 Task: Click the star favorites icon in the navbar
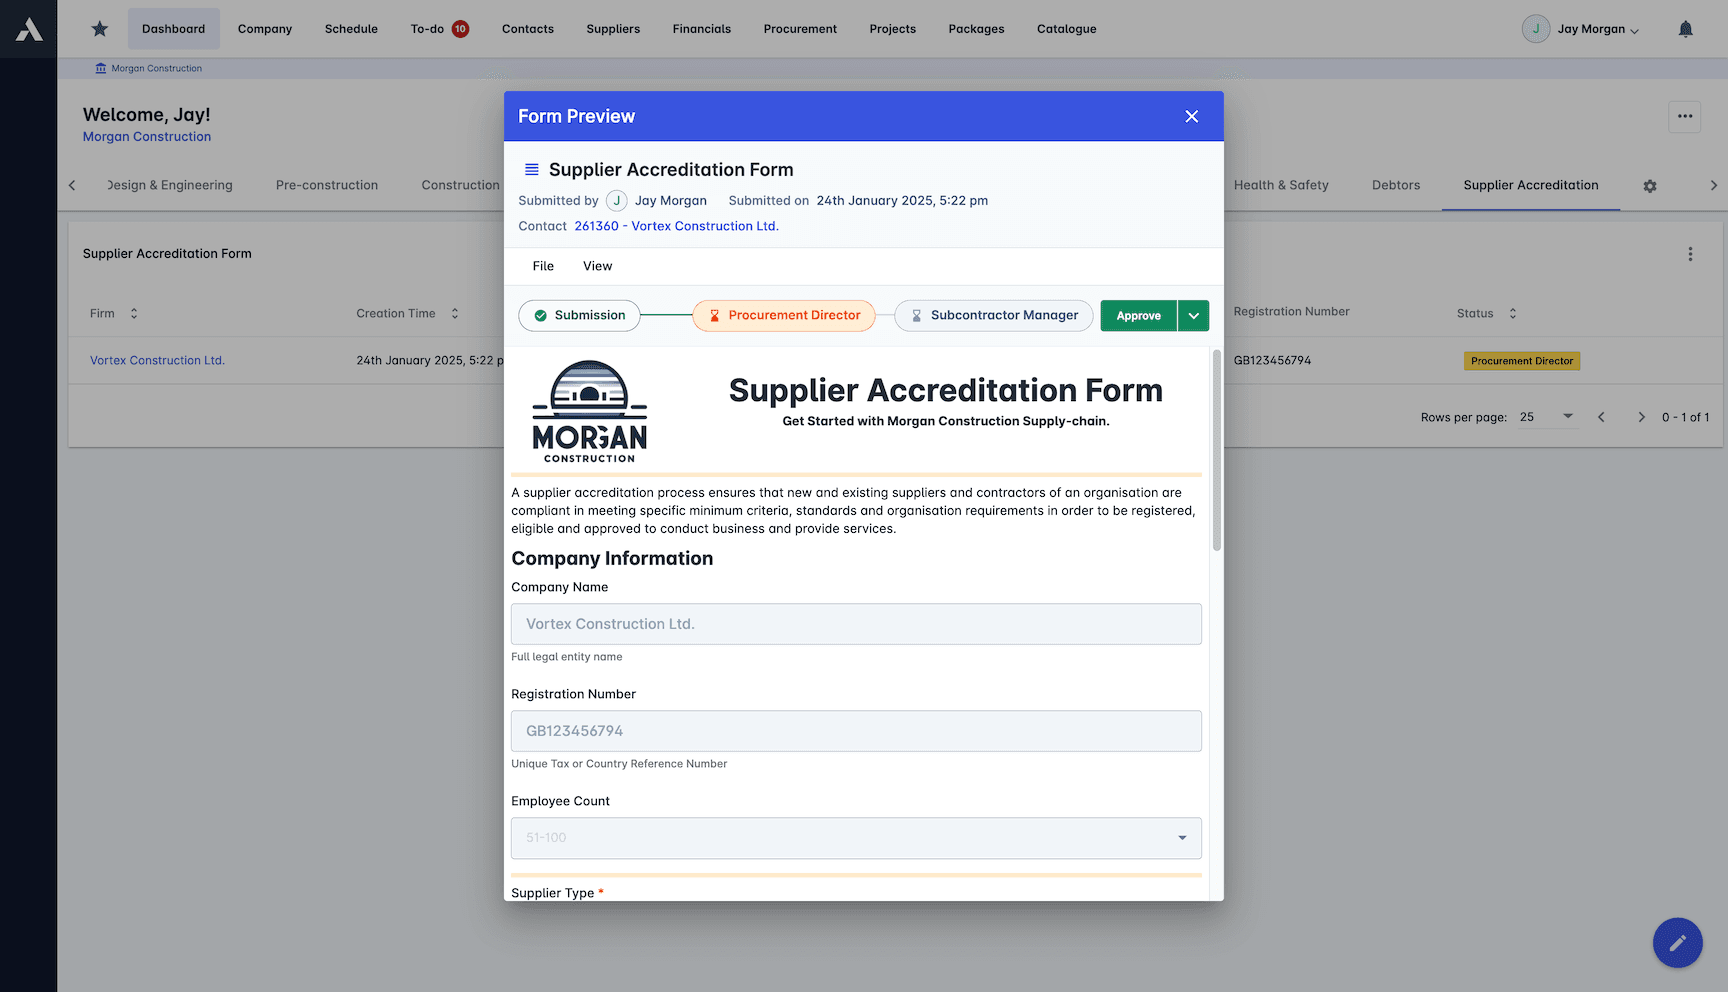coord(99,29)
